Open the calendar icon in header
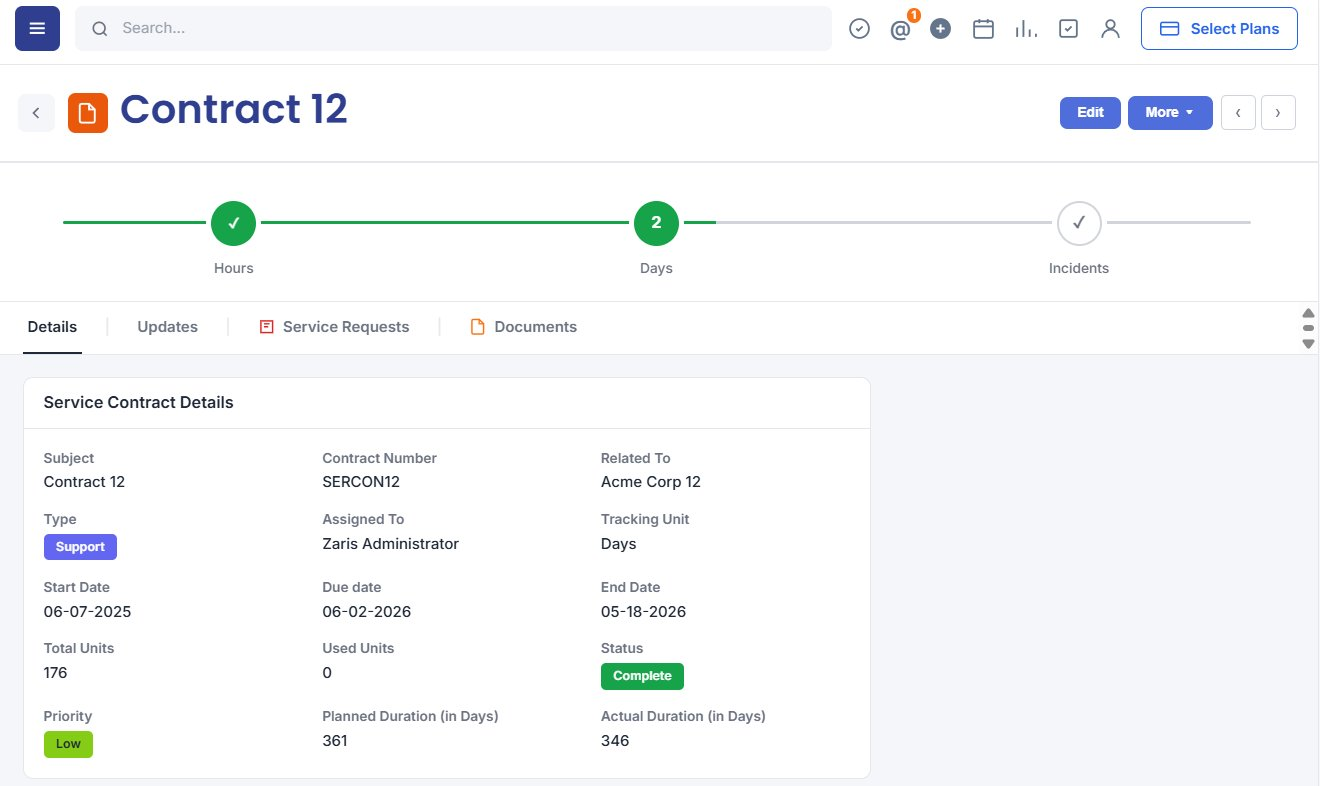 point(983,29)
